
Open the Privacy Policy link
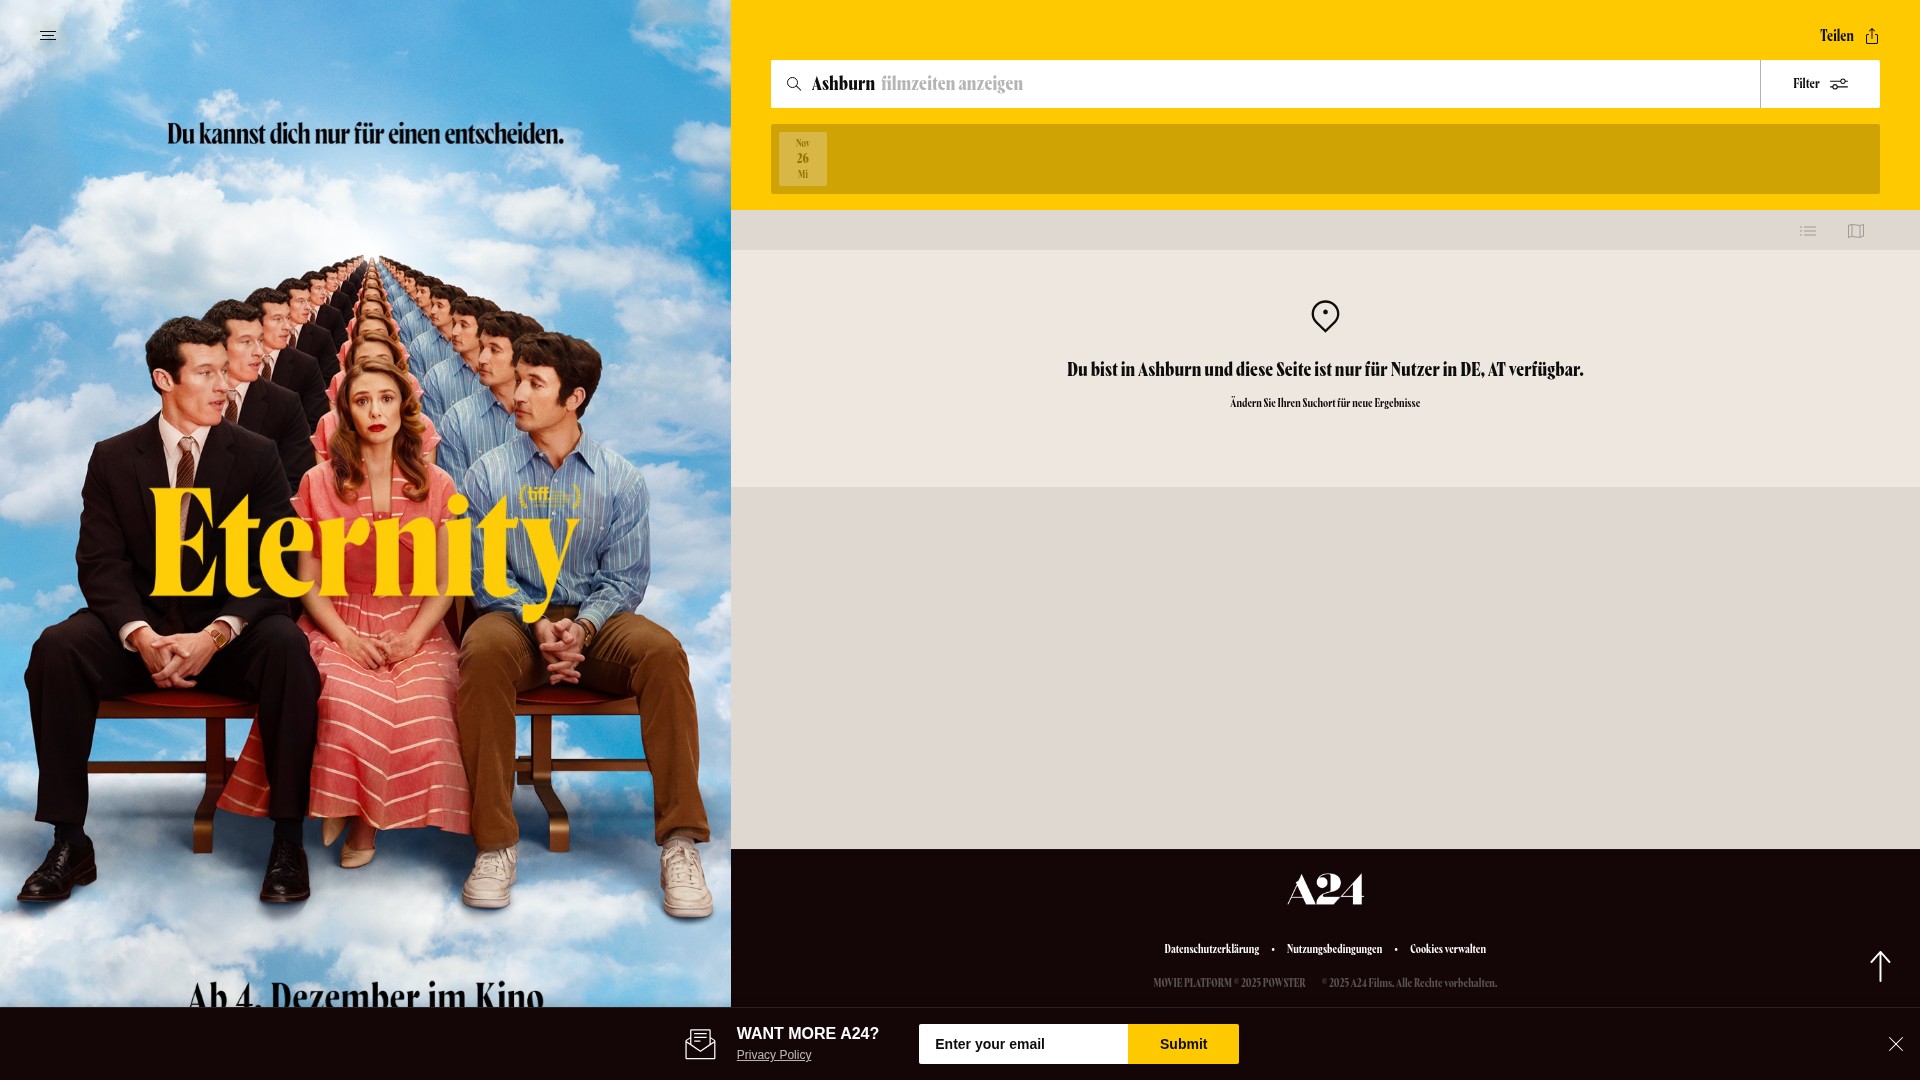[774, 1055]
